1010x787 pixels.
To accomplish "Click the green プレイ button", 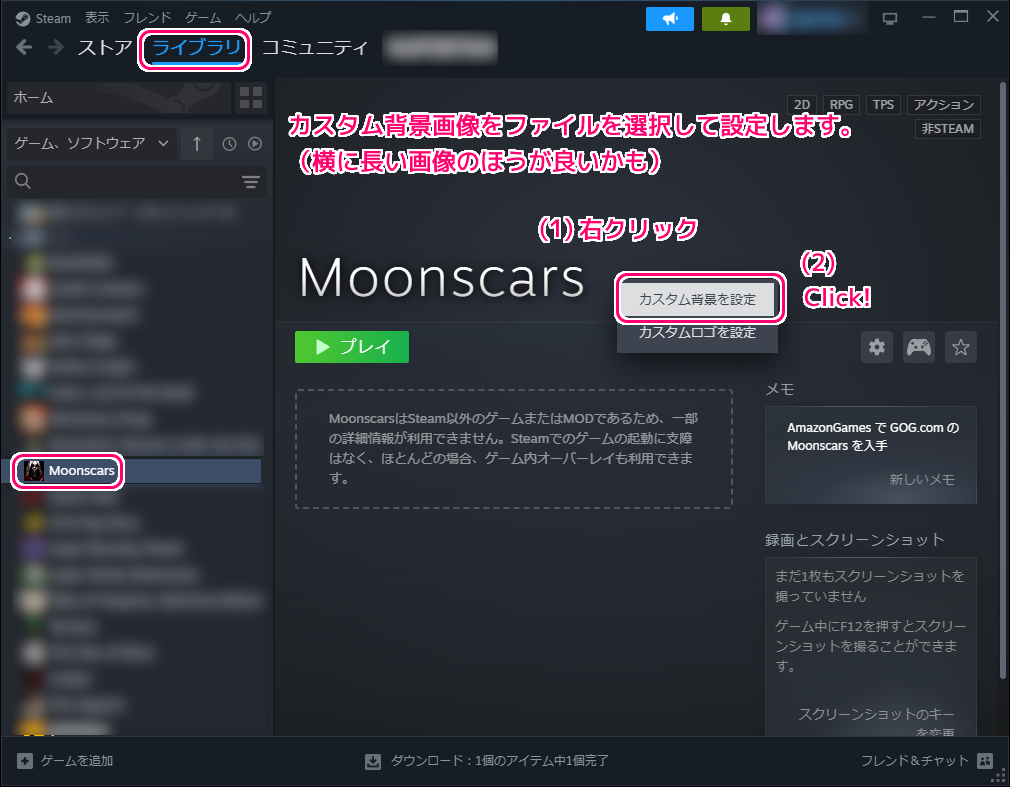I will 352,347.
